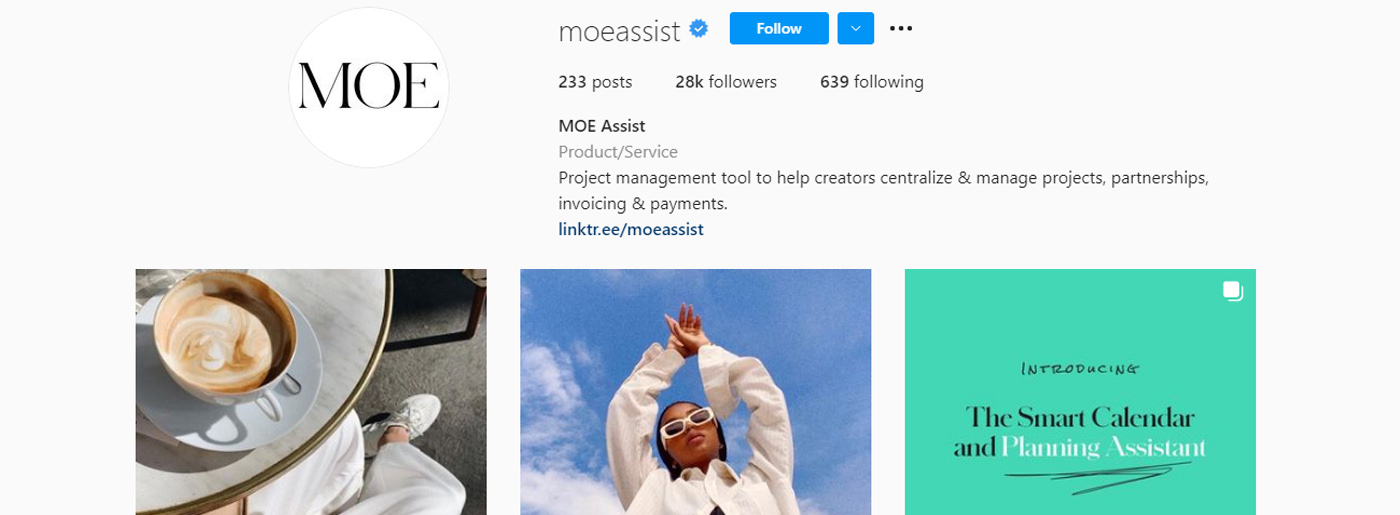The height and width of the screenshot is (515, 1400).
Task: Click the blue verified badge
Action: click(x=699, y=29)
